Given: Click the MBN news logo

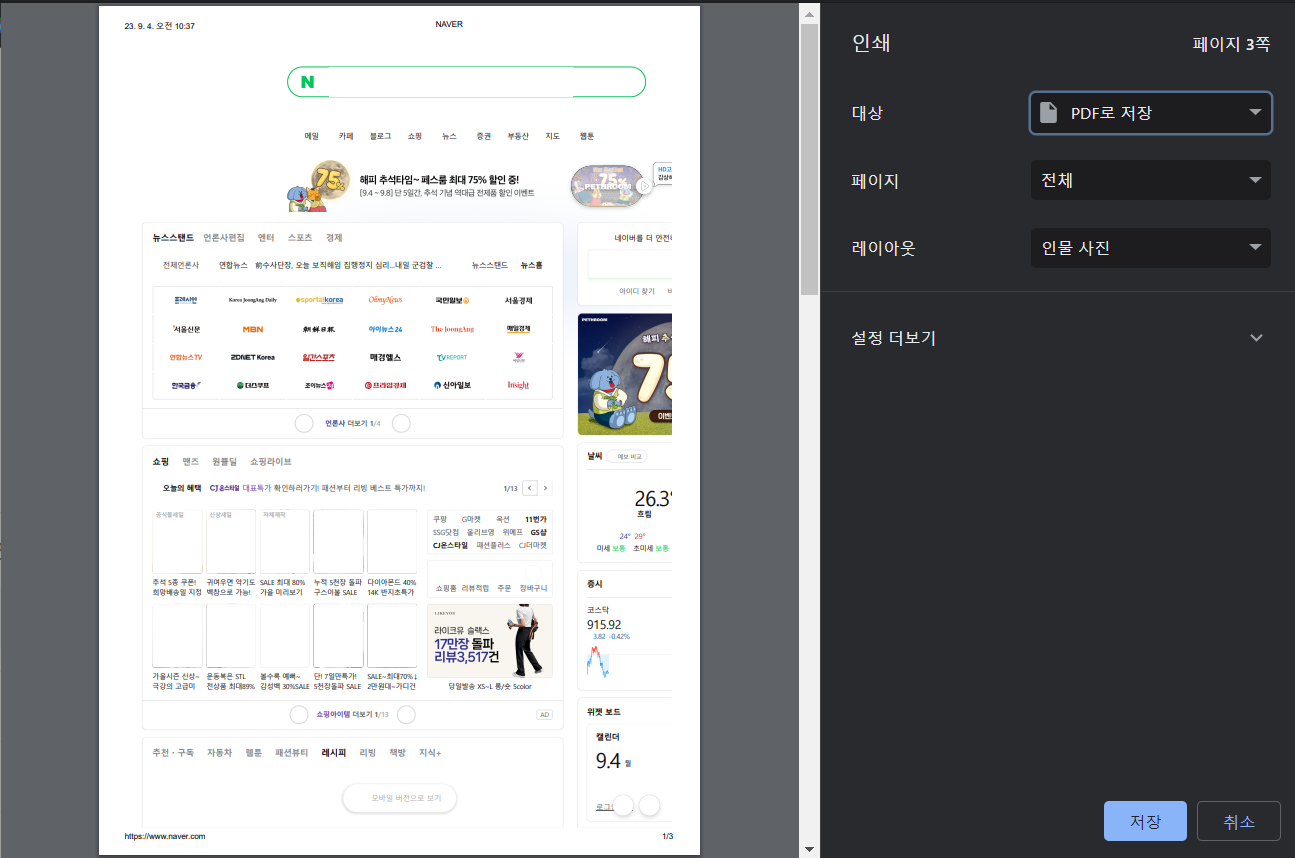Looking at the screenshot, I should 252,329.
